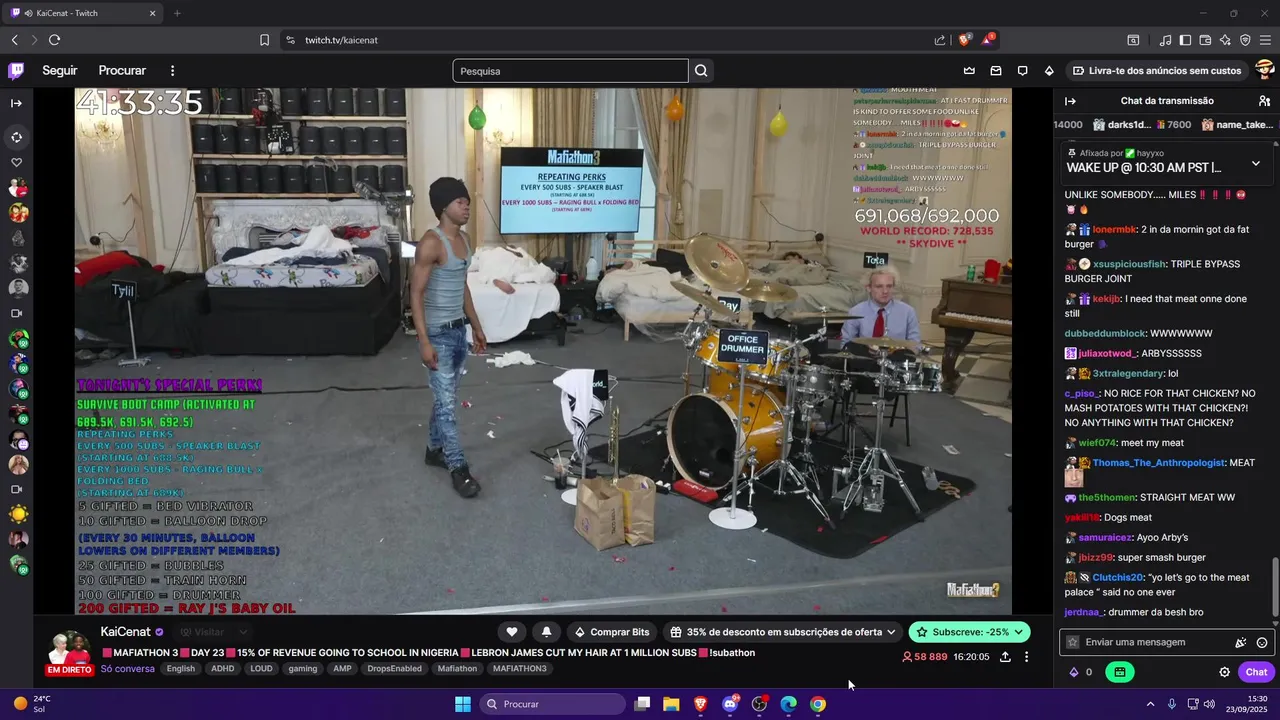The height and width of the screenshot is (720, 1280).
Task: Bookmark the page with bookmark icon
Action: tap(264, 40)
